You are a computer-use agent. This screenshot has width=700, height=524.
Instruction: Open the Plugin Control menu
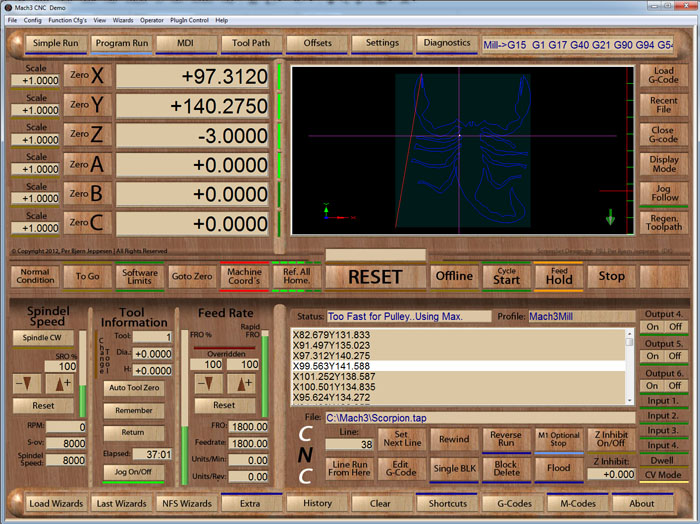click(x=189, y=20)
